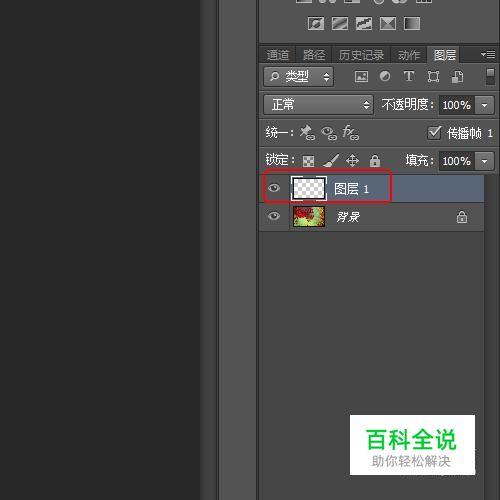Image resolution: width=500 pixels, height=500 pixels.
Task: Open the layers panel flyout menu
Action: point(488,54)
